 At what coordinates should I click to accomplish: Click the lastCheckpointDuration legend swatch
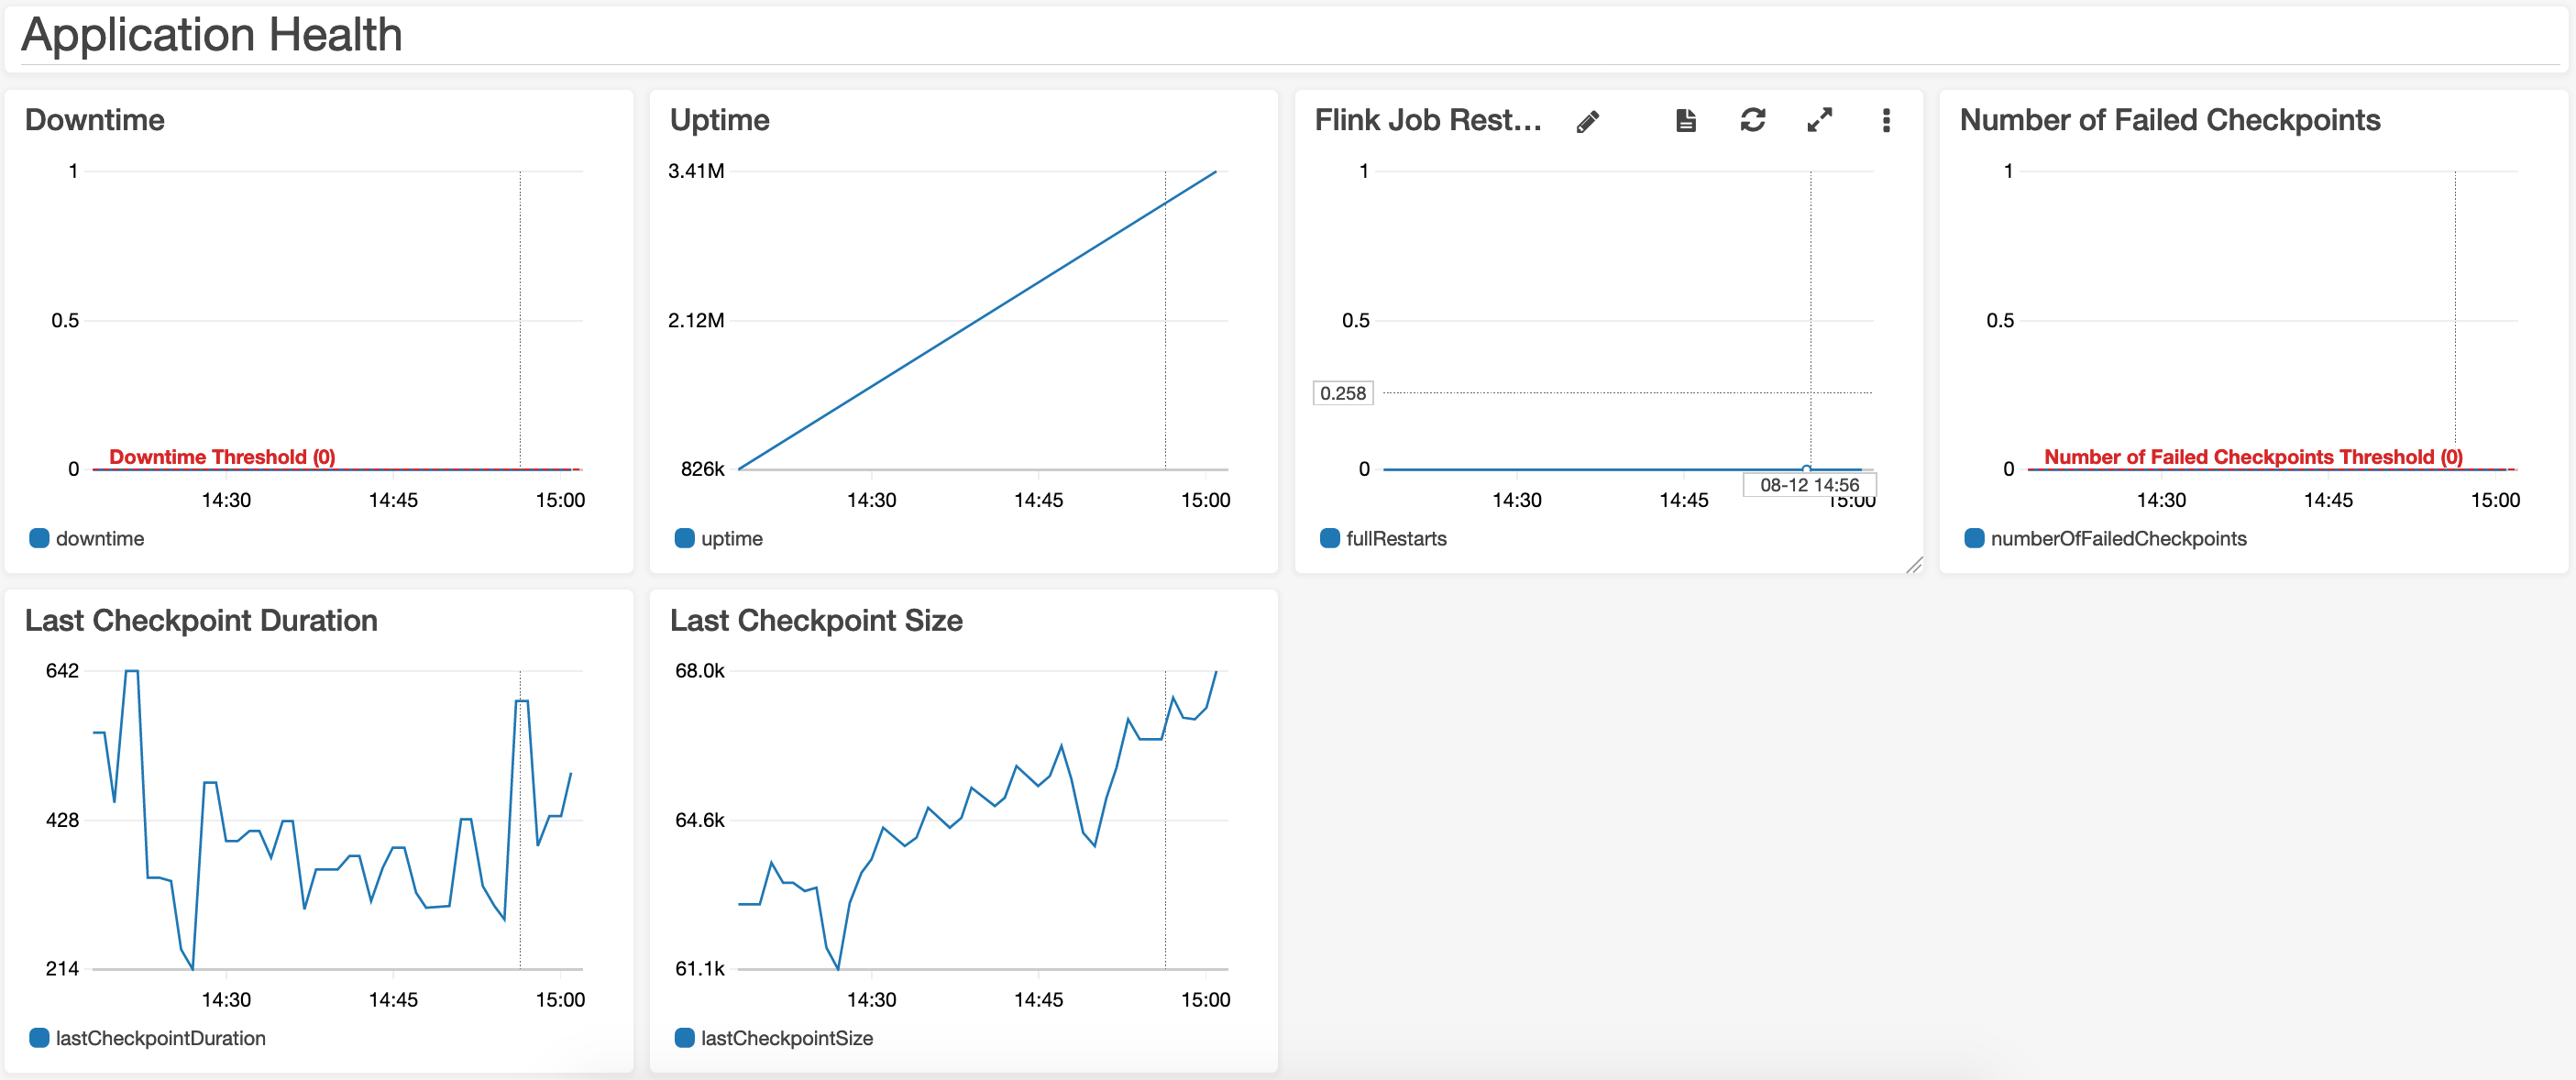(39, 1038)
